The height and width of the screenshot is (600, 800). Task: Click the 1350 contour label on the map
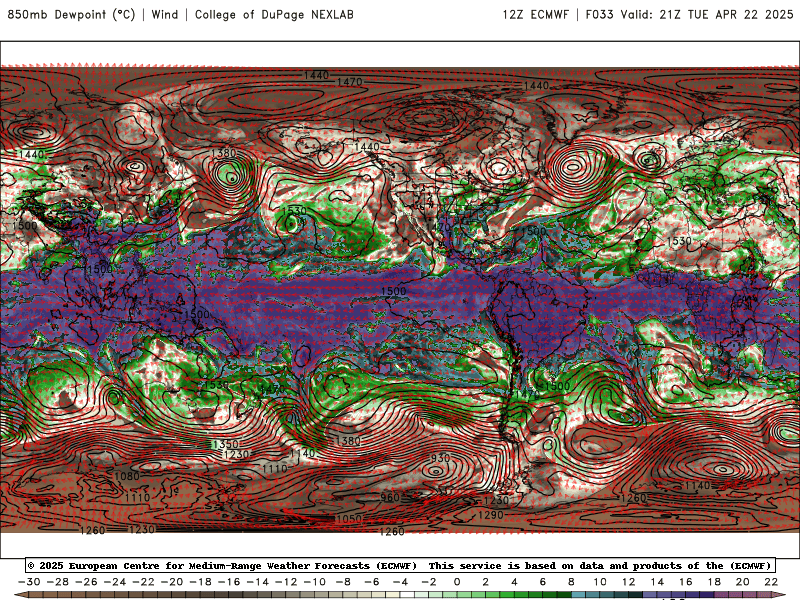(225, 444)
